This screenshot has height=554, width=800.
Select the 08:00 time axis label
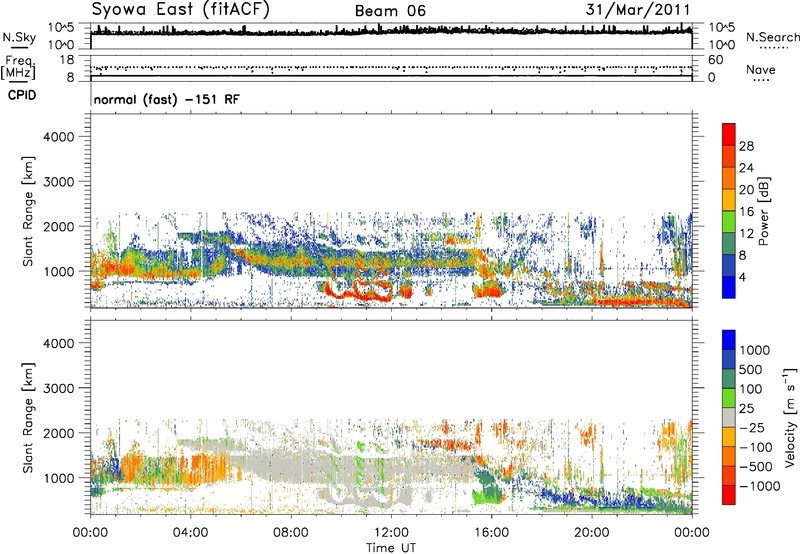(x=291, y=533)
